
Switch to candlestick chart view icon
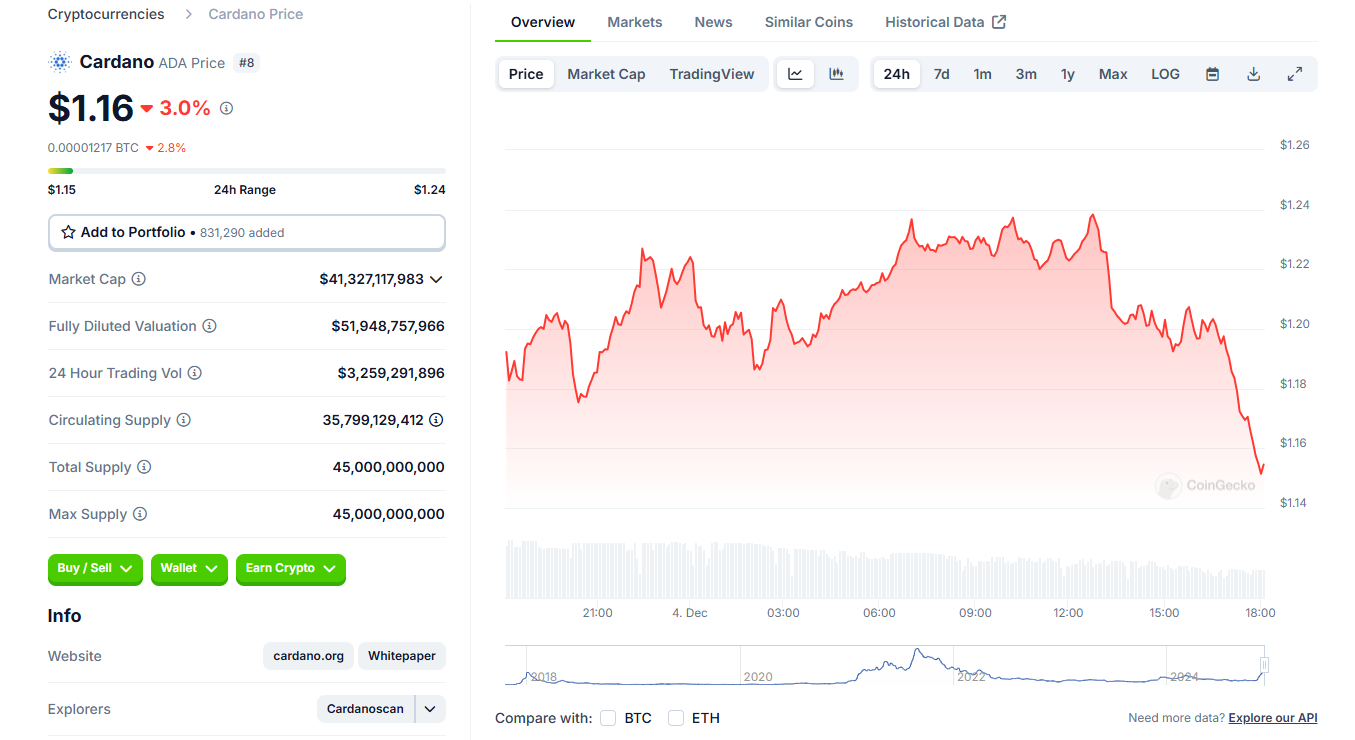coord(836,74)
